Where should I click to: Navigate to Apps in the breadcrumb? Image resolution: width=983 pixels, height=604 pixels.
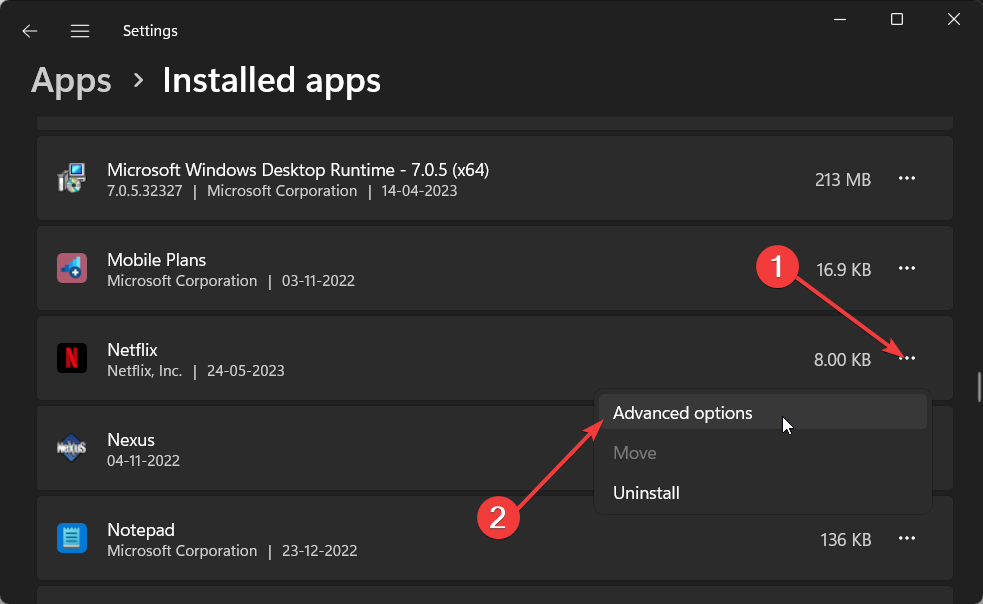(71, 81)
